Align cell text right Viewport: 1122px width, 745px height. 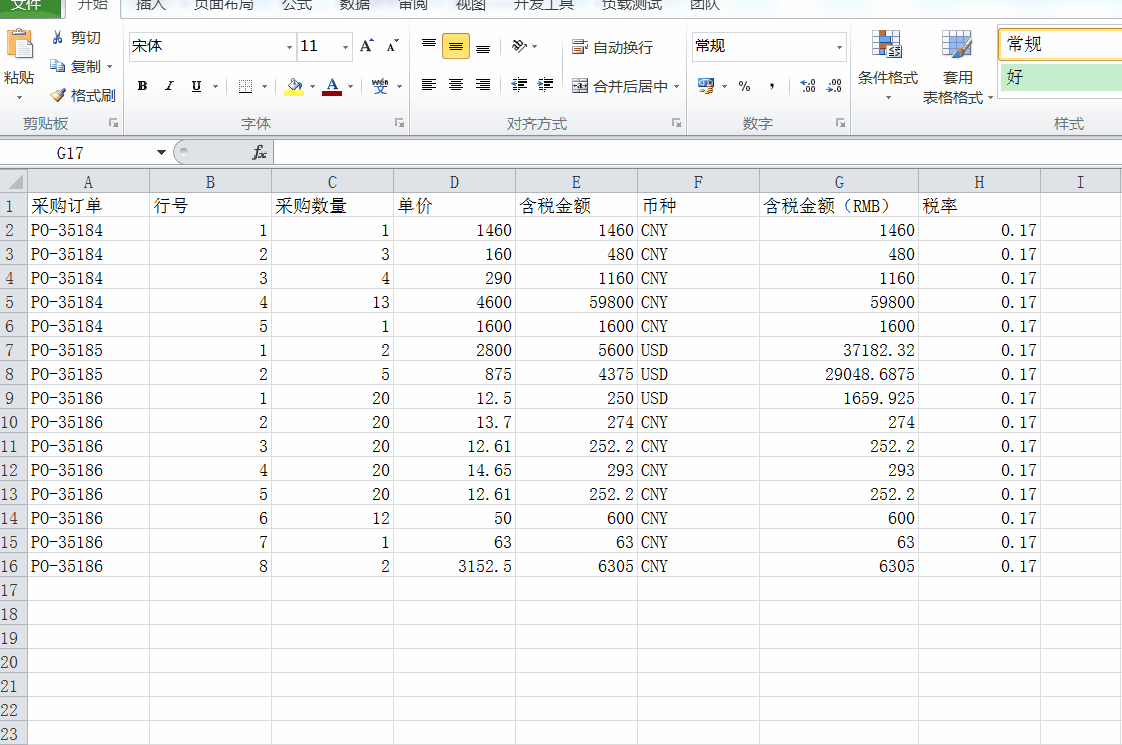click(x=483, y=85)
